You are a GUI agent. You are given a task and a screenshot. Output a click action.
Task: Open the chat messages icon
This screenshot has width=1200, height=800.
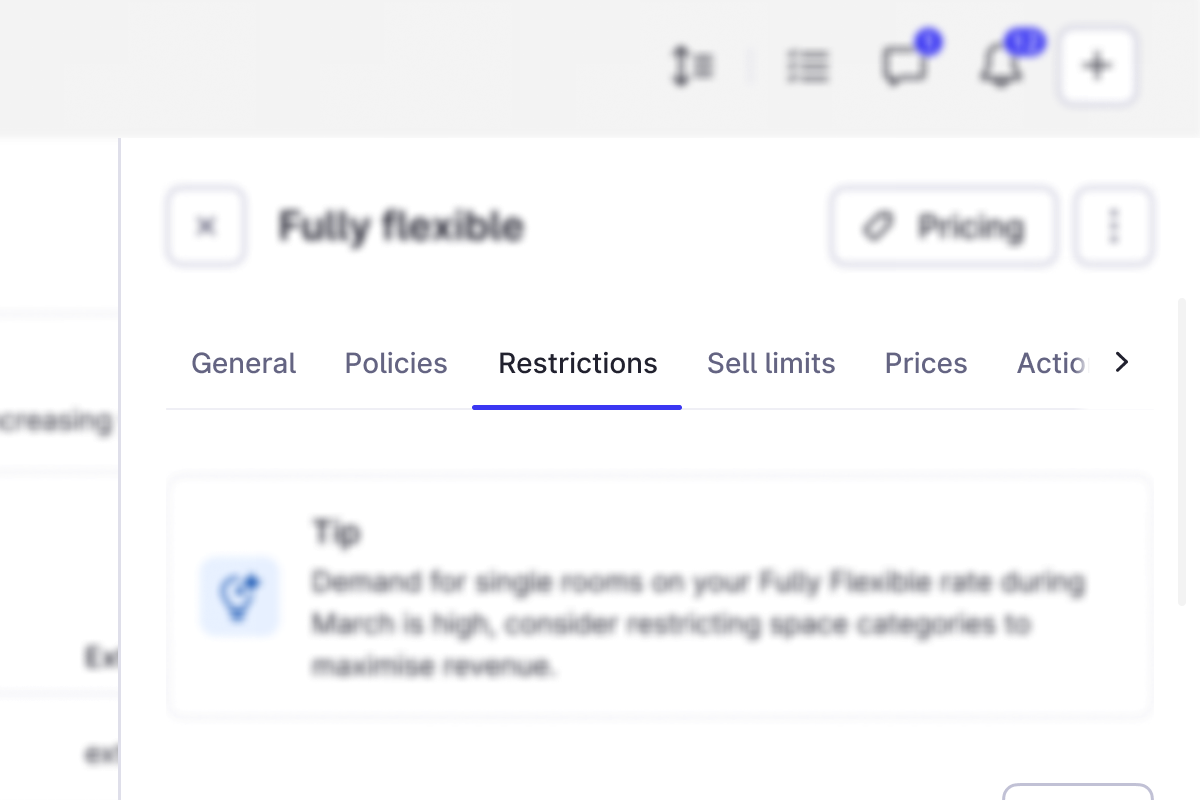click(904, 67)
